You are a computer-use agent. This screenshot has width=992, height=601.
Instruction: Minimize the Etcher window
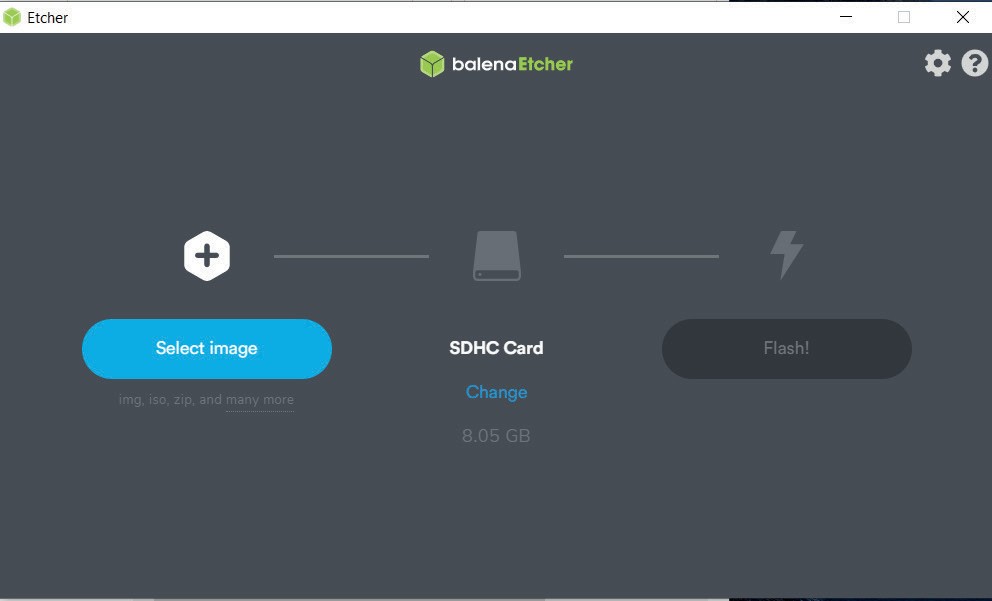[x=846, y=17]
